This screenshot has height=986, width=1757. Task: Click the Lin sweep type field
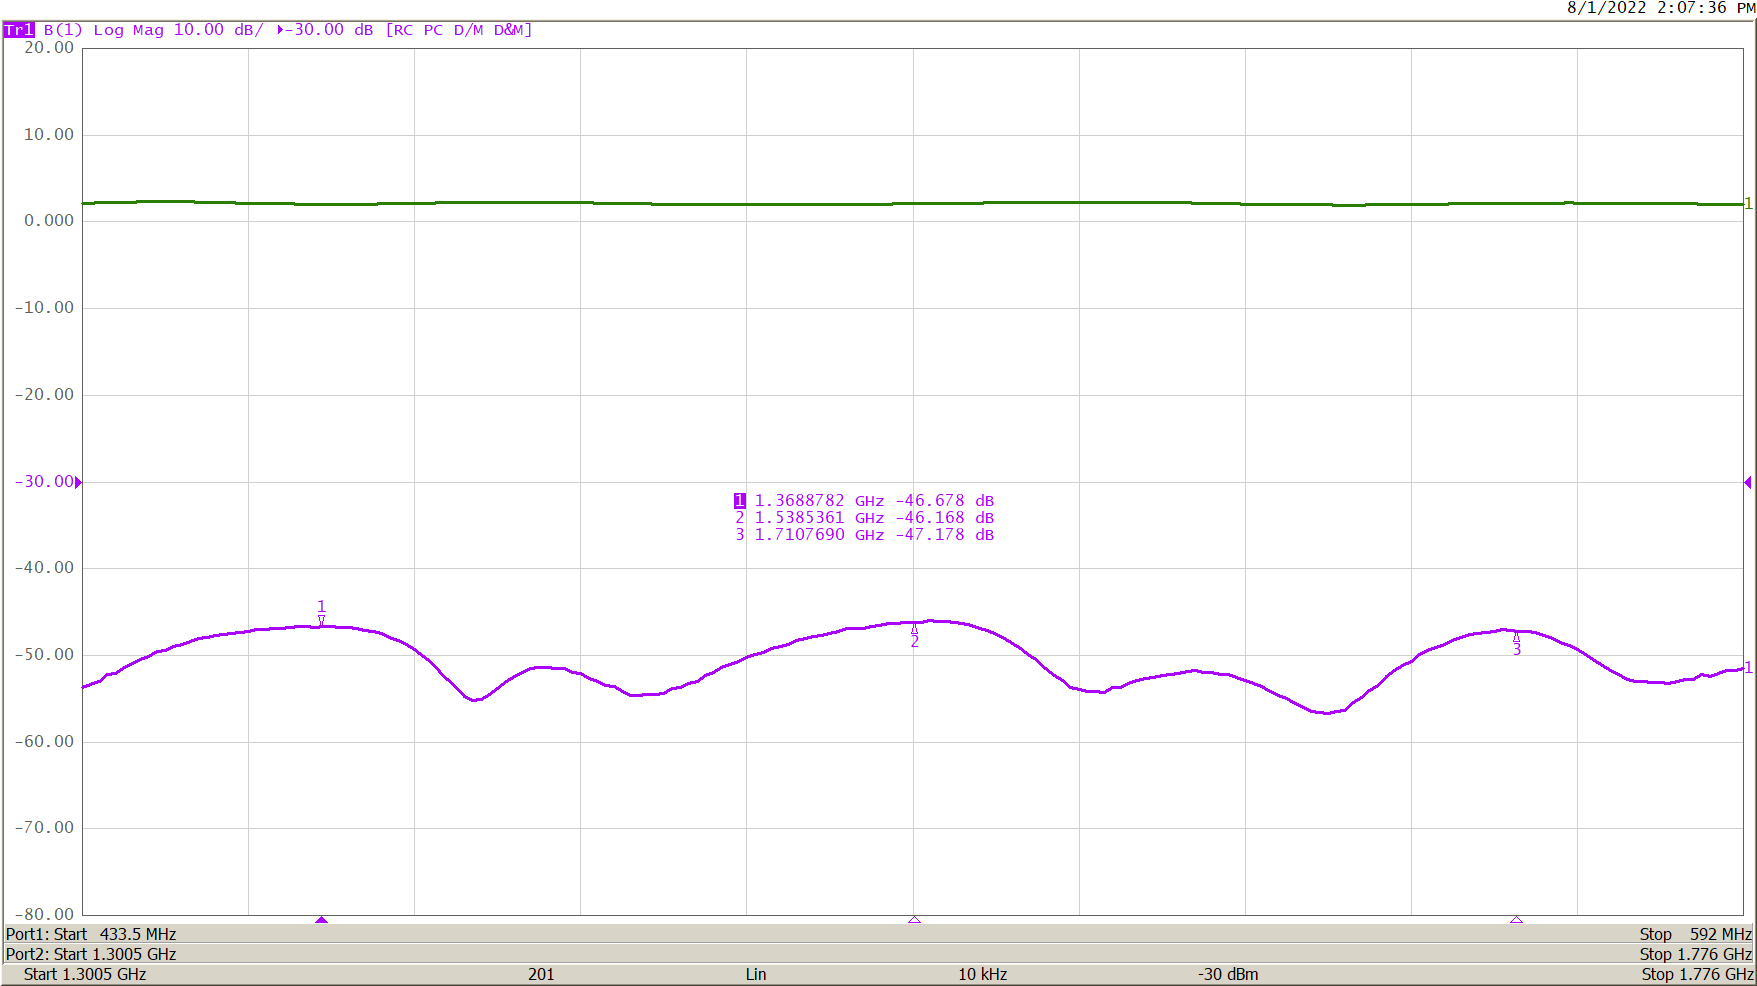pos(756,974)
